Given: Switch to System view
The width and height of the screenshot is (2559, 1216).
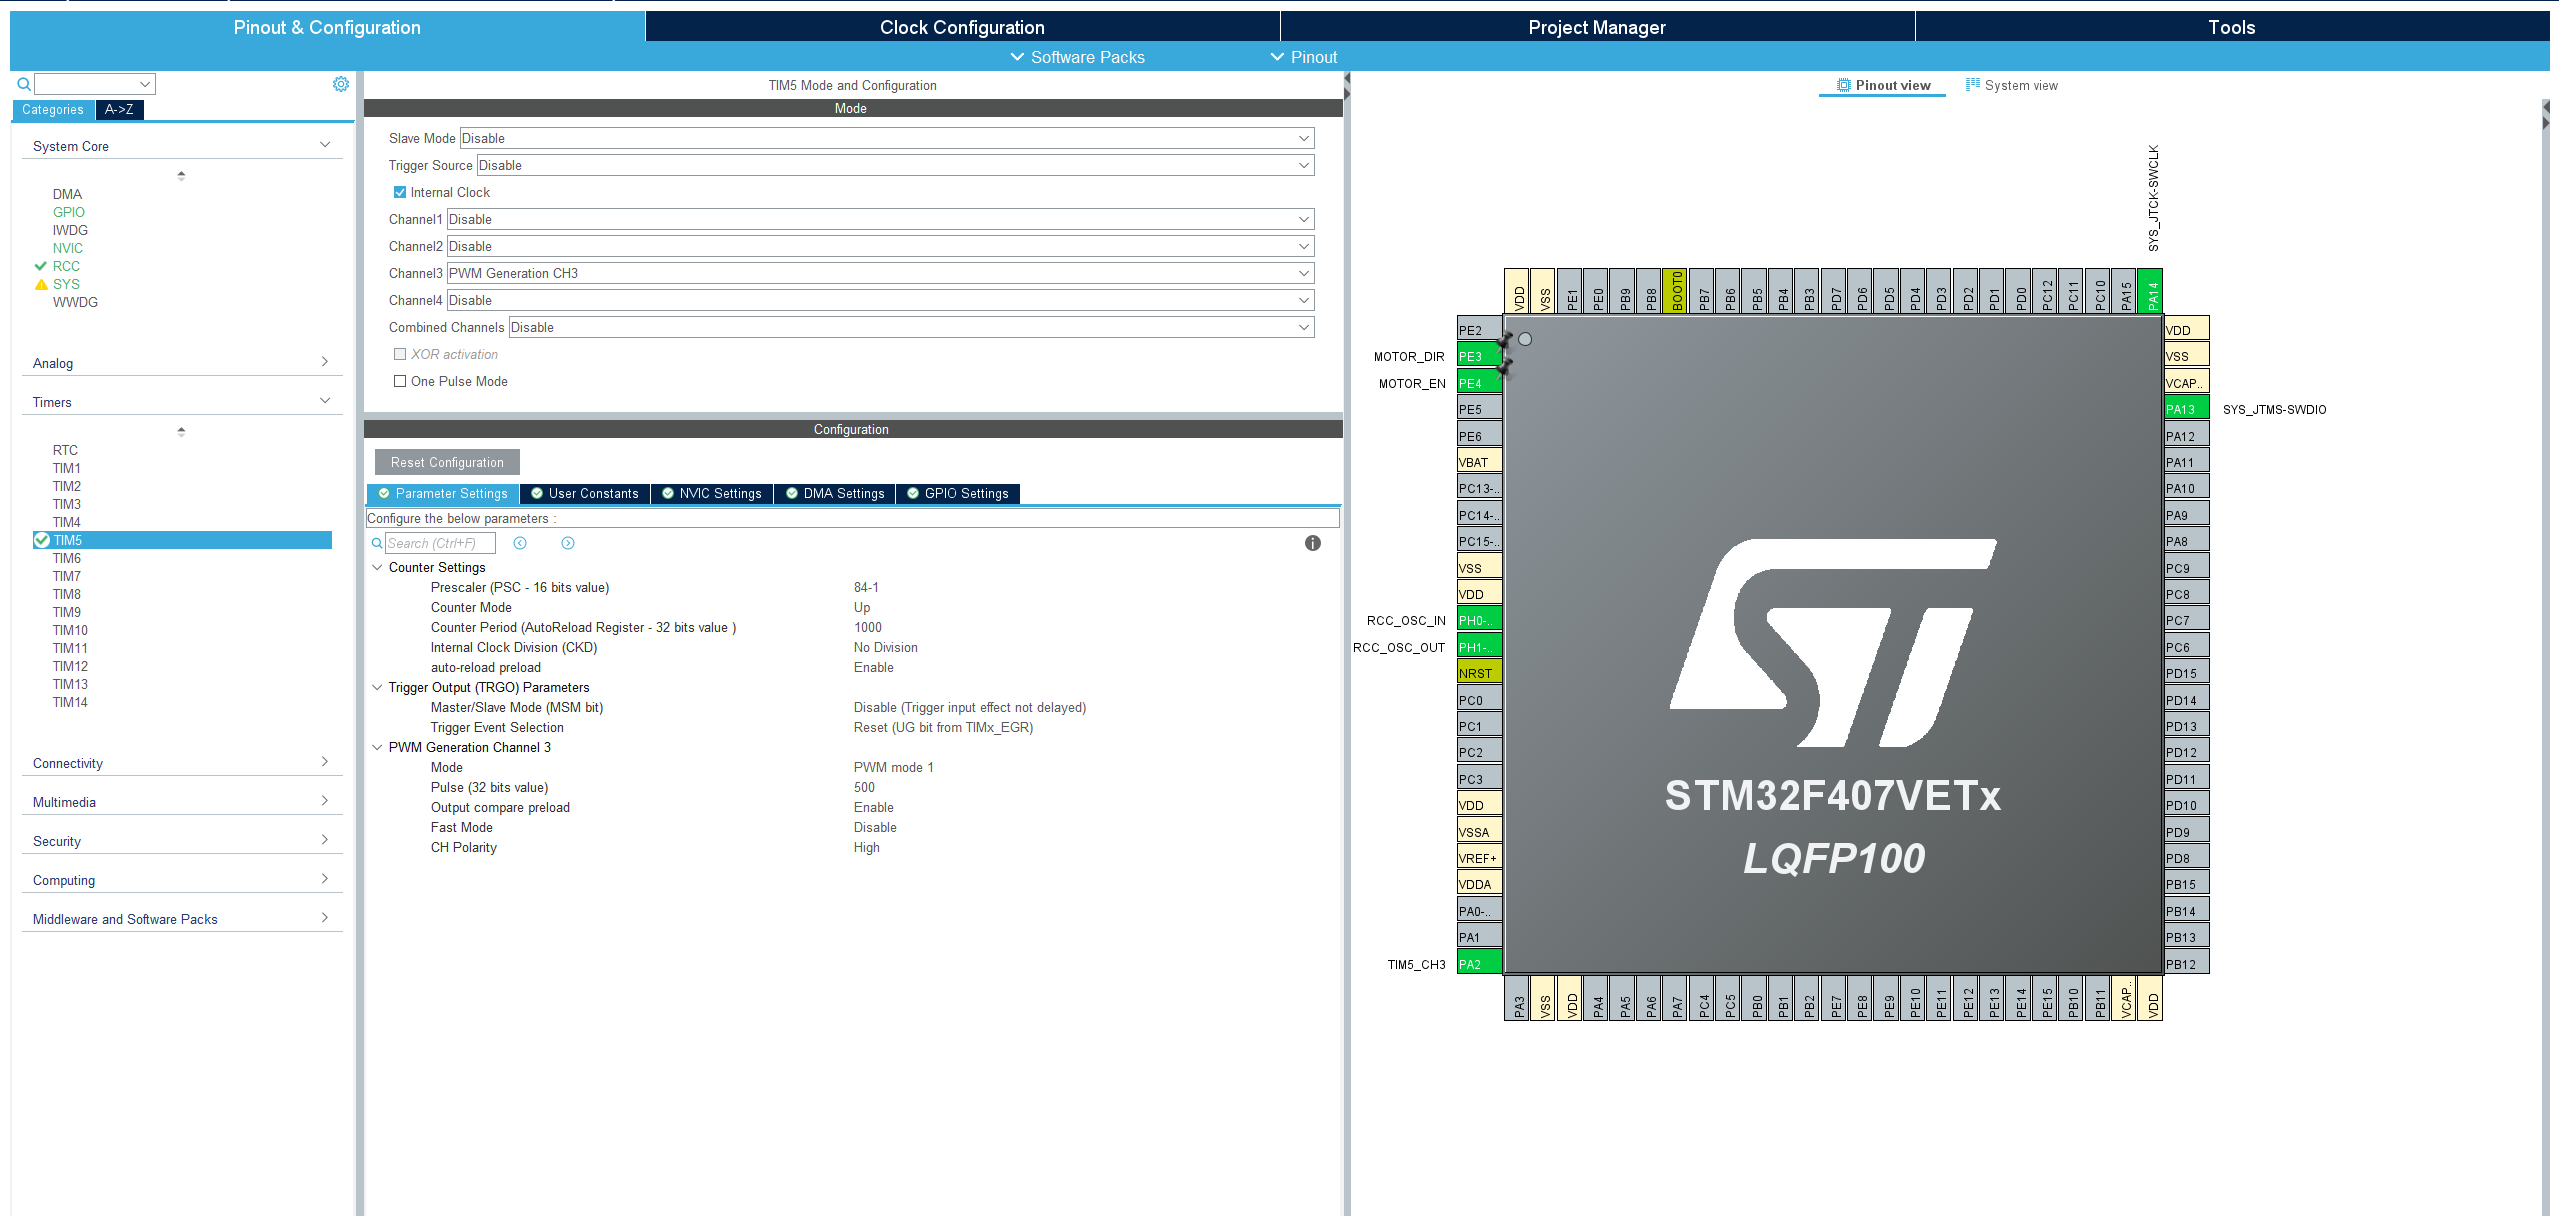Looking at the screenshot, I should pos(2012,85).
